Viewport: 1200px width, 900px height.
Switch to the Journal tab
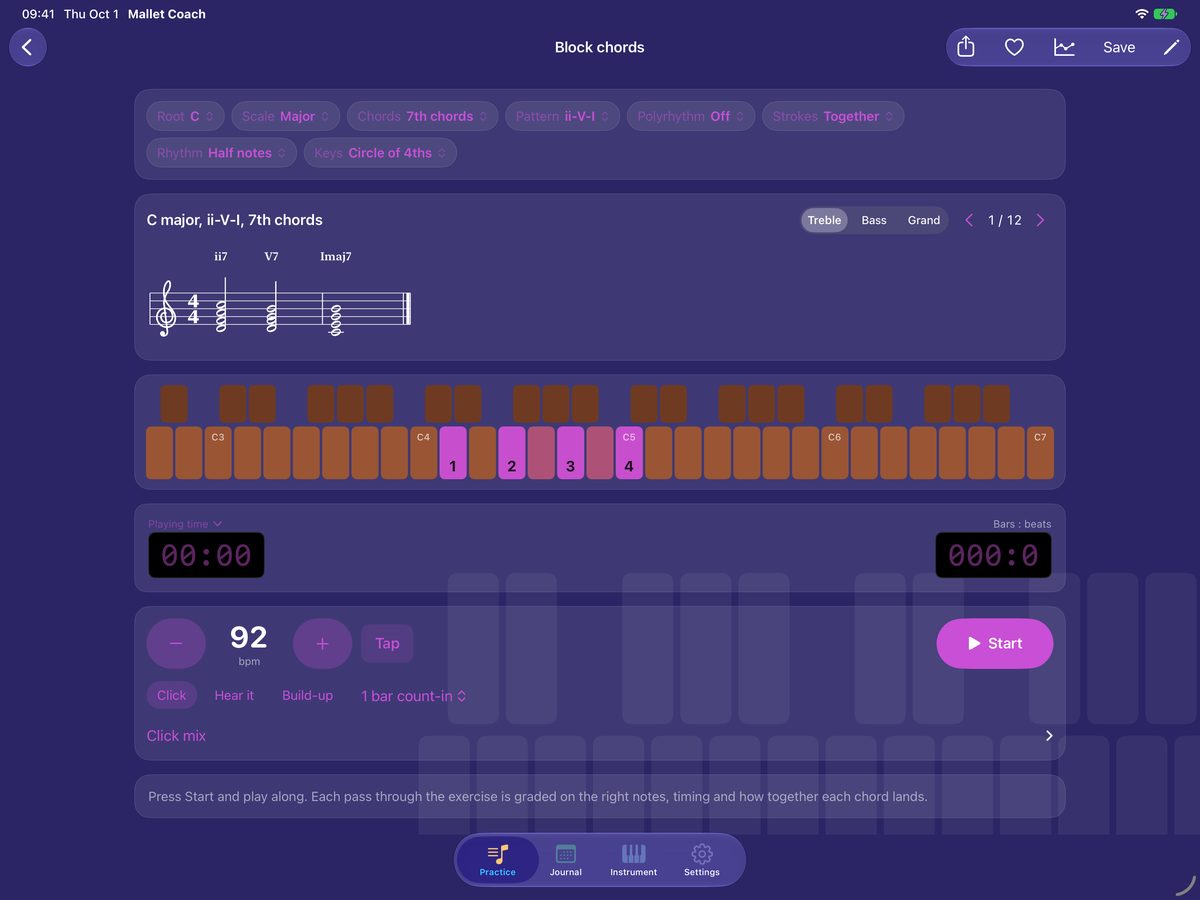pos(566,860)
